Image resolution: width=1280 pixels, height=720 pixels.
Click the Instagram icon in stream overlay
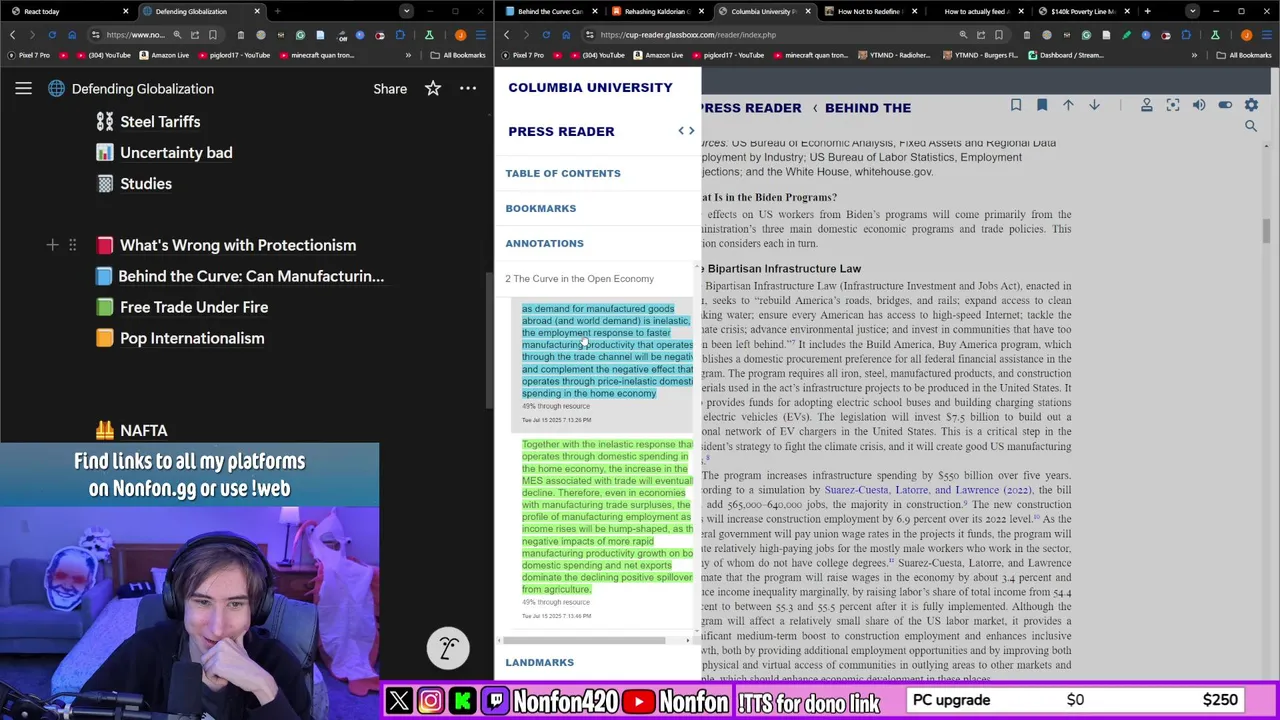point(431,701)
